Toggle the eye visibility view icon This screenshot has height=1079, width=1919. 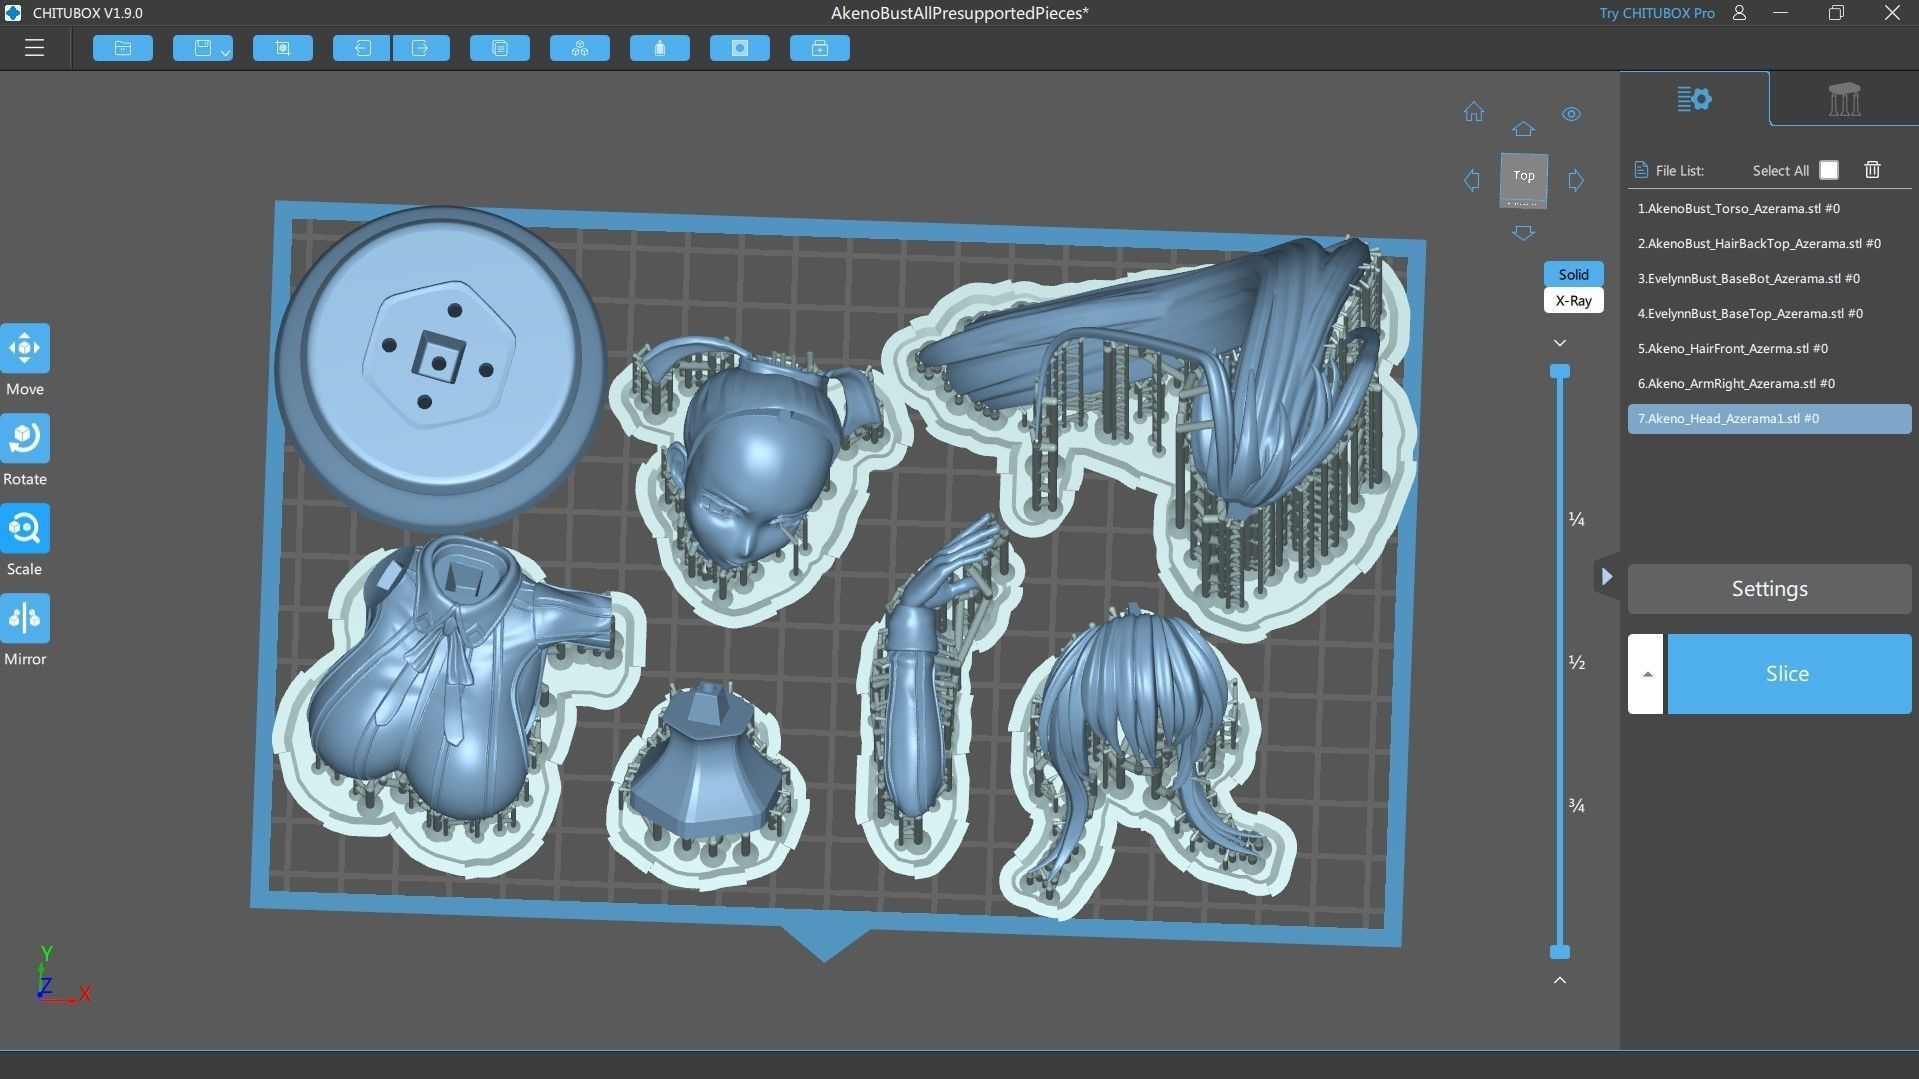1572,114
